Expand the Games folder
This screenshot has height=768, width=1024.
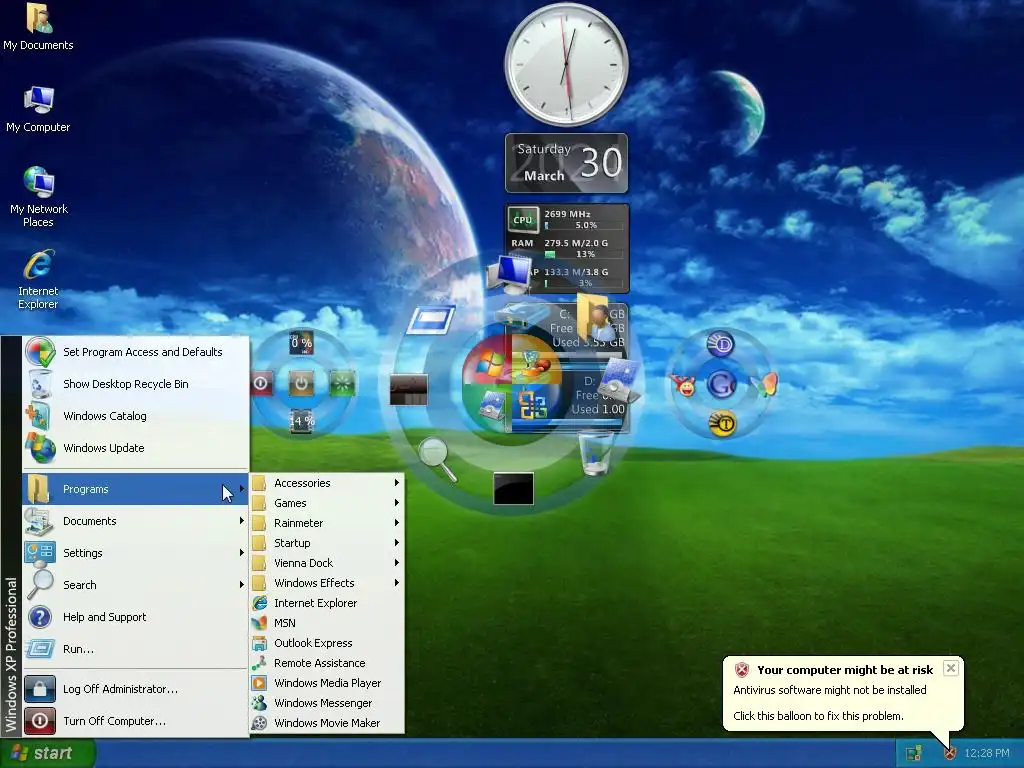coord(327,504)
